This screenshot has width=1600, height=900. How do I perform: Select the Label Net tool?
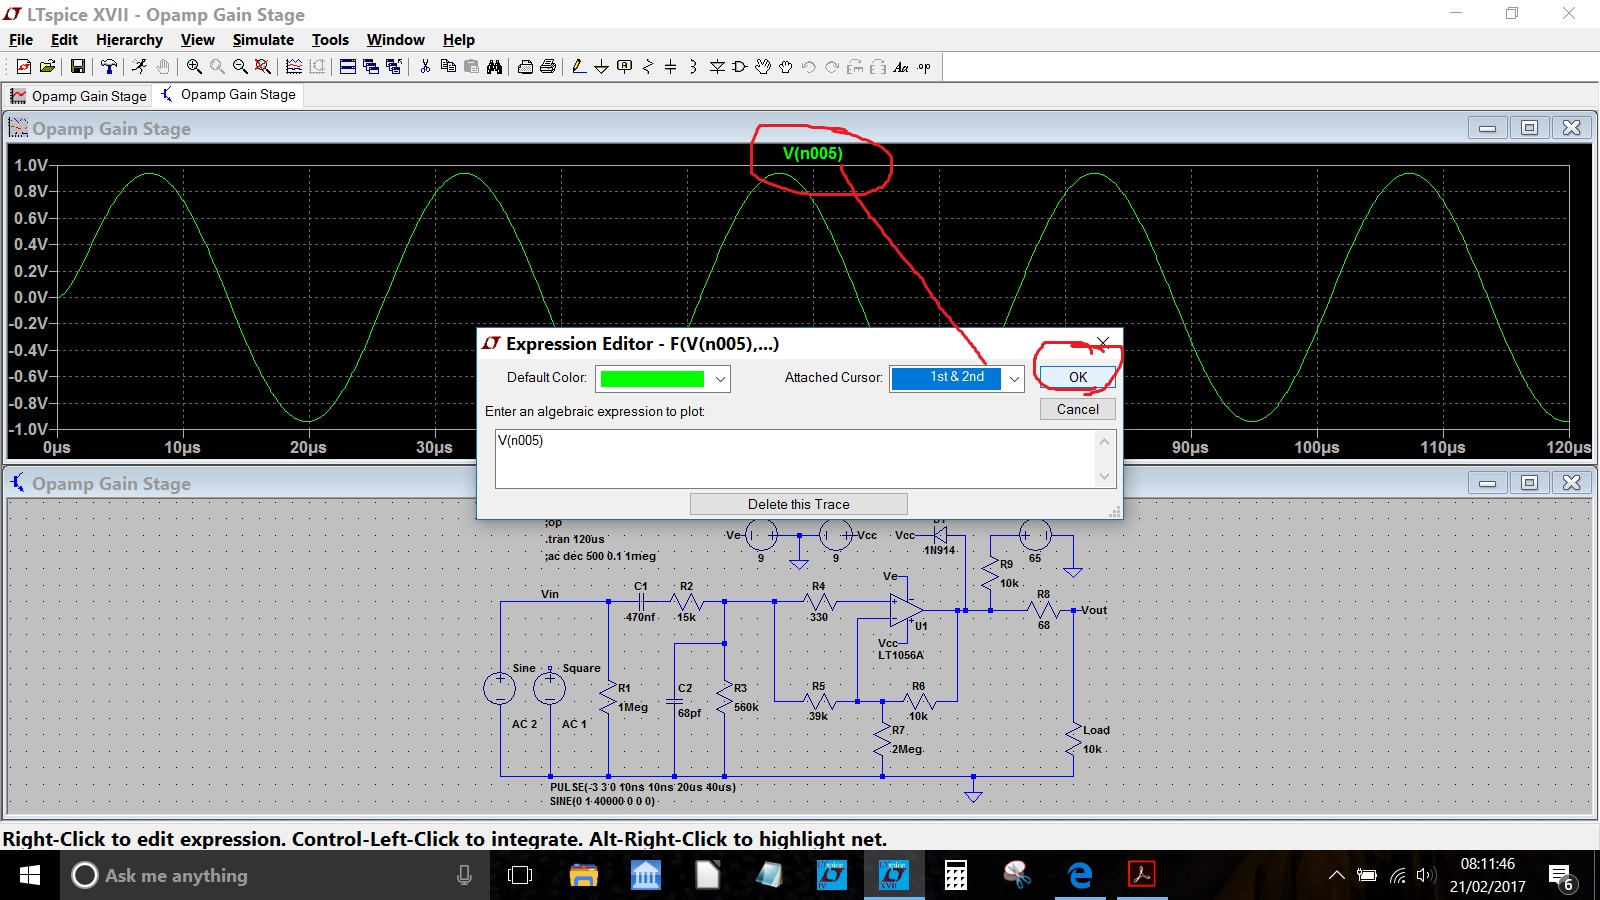coord(624,67)
